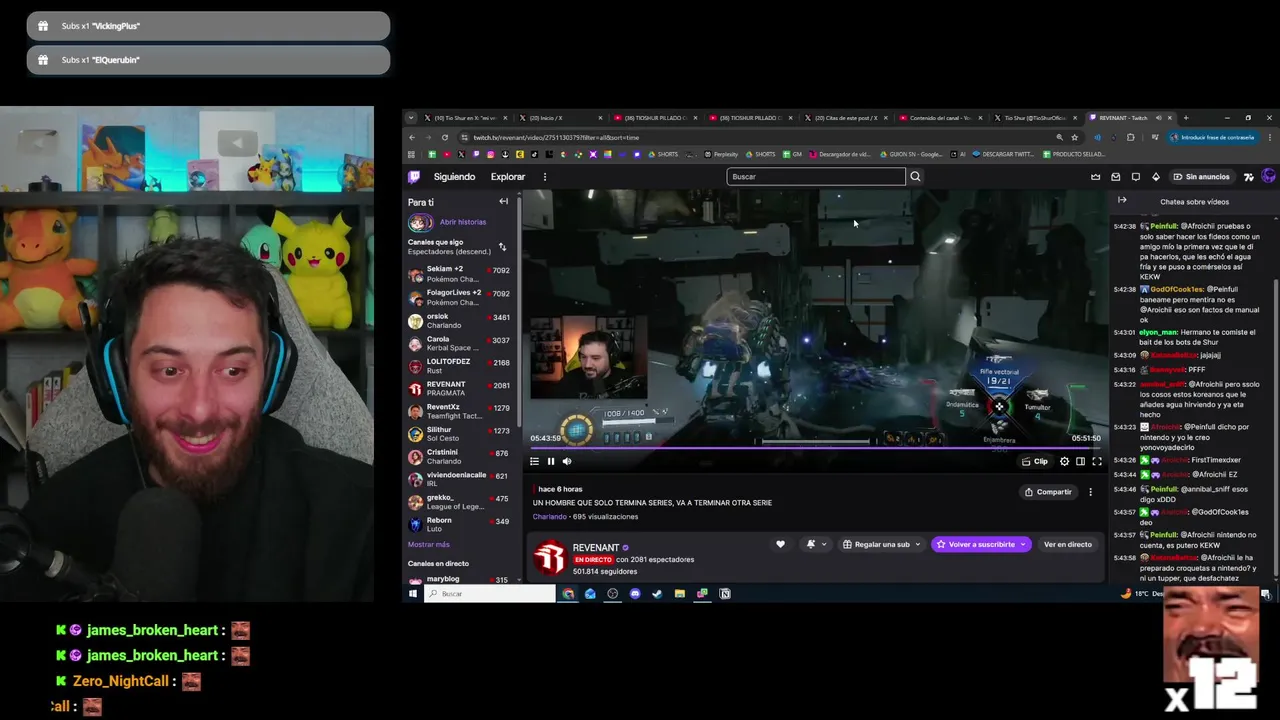Open Steam on the Windows taskbar
This screenshot has width=1280, height=720.
coord(657,594)
